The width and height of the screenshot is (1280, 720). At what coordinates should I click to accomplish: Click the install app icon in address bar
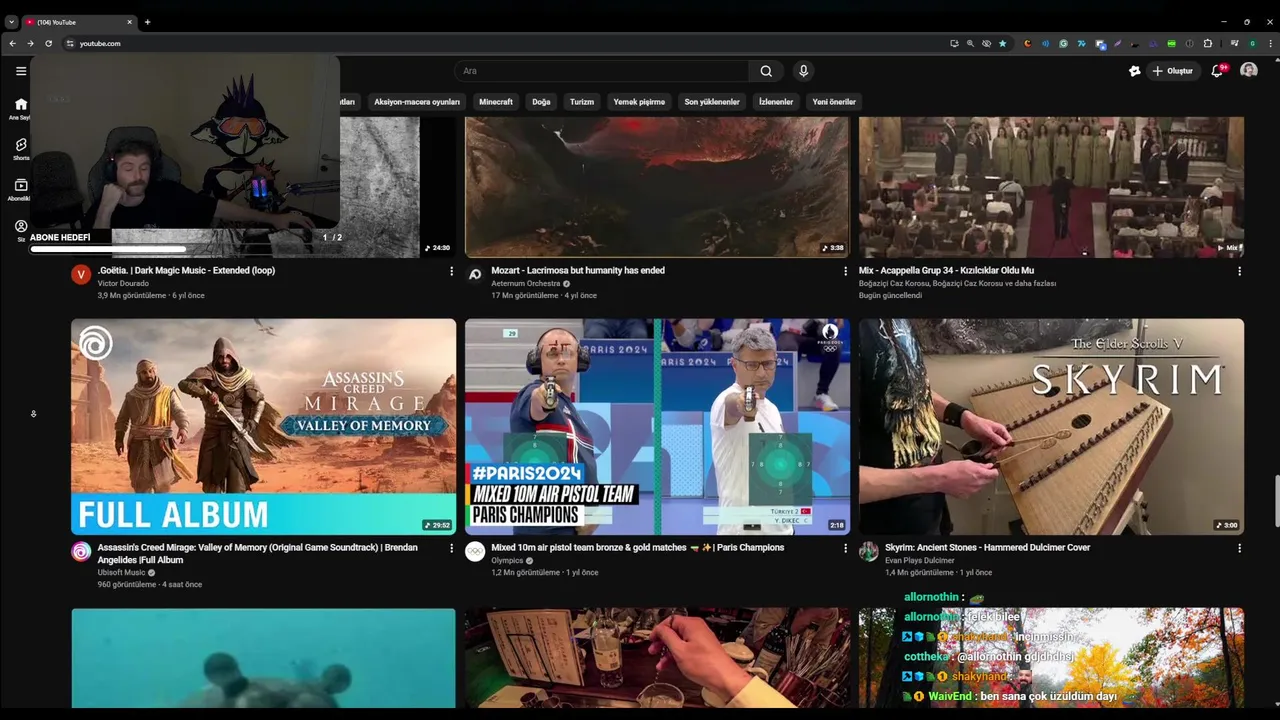(x=954, y=43)
